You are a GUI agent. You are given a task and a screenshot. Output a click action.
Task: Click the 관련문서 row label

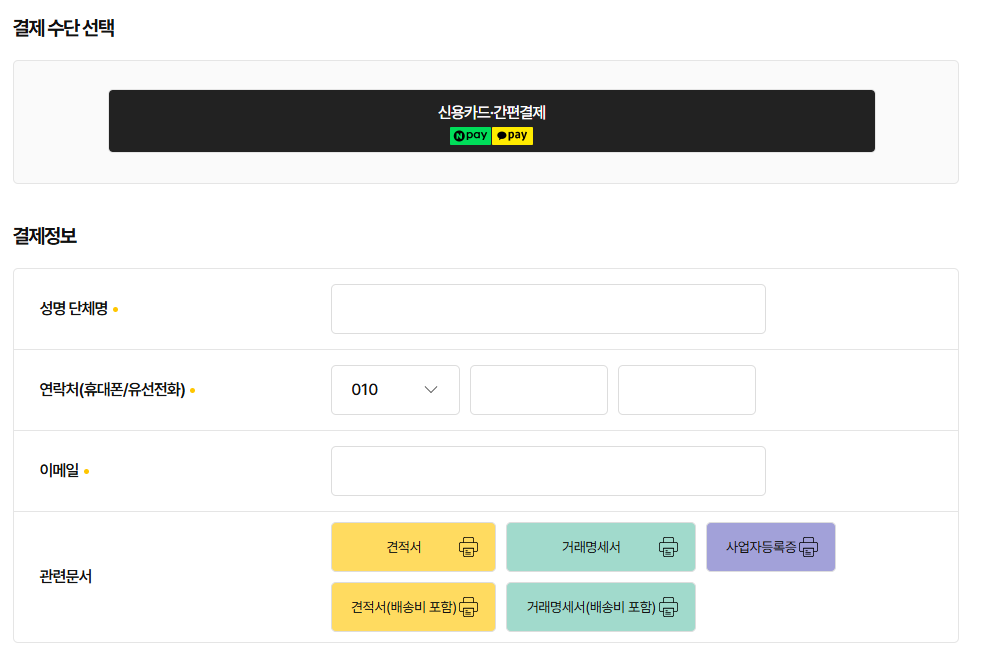point(66,577)
